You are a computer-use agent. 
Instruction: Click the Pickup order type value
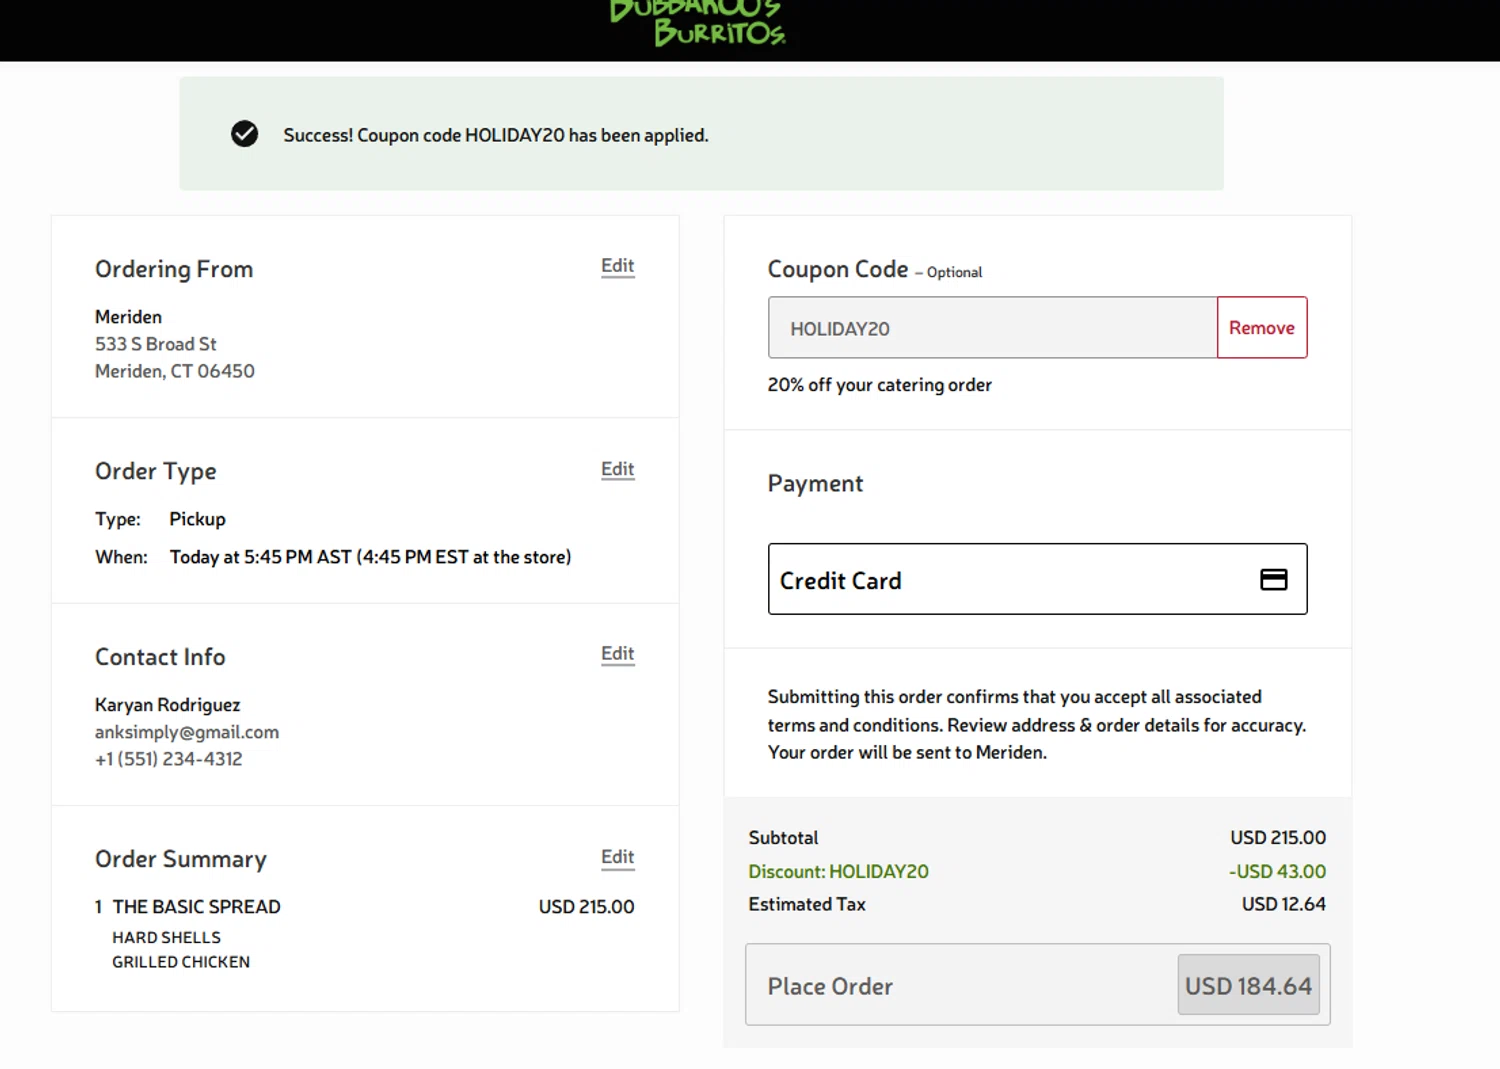197,519
